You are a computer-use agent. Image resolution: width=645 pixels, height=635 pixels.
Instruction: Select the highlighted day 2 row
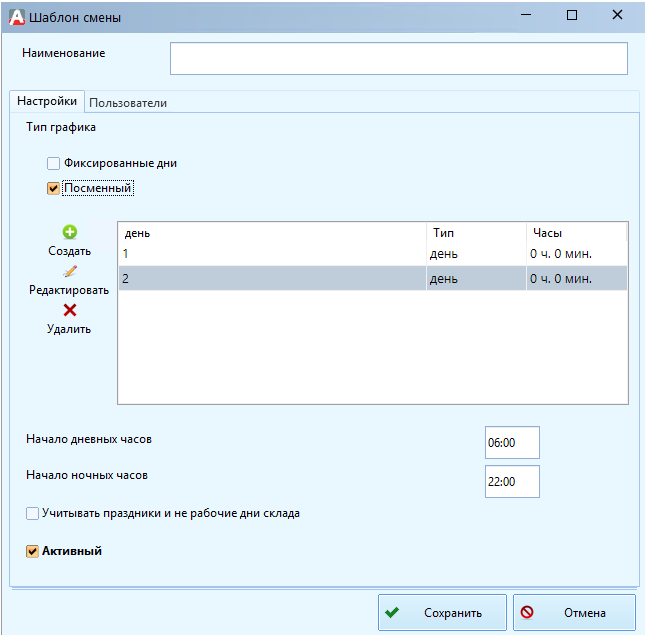pos(270,279)
